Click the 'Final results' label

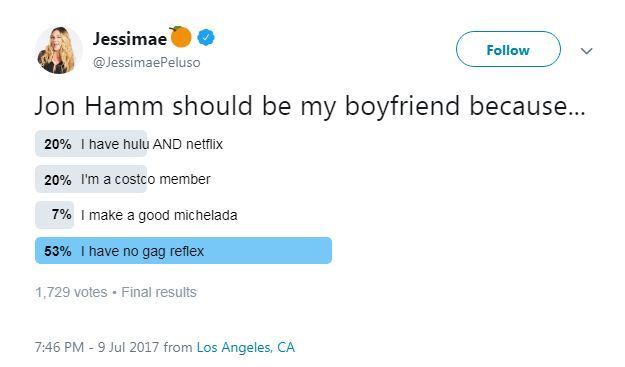[159, 292]
